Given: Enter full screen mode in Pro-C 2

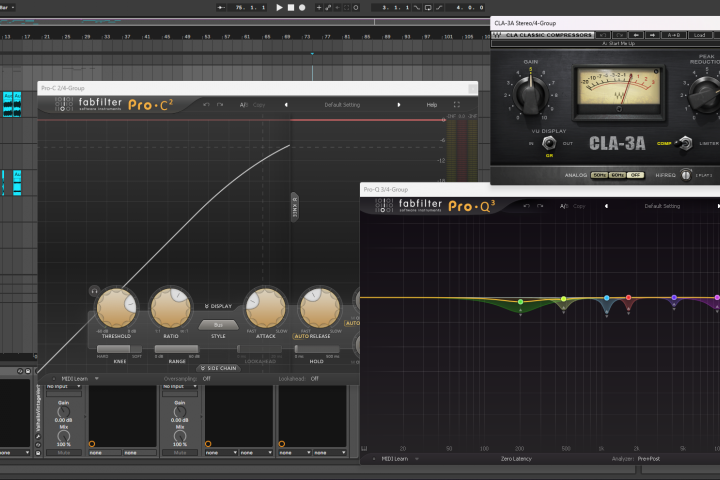Looking at the screenshot, I should pyautogui.click(x=456, y=105).
